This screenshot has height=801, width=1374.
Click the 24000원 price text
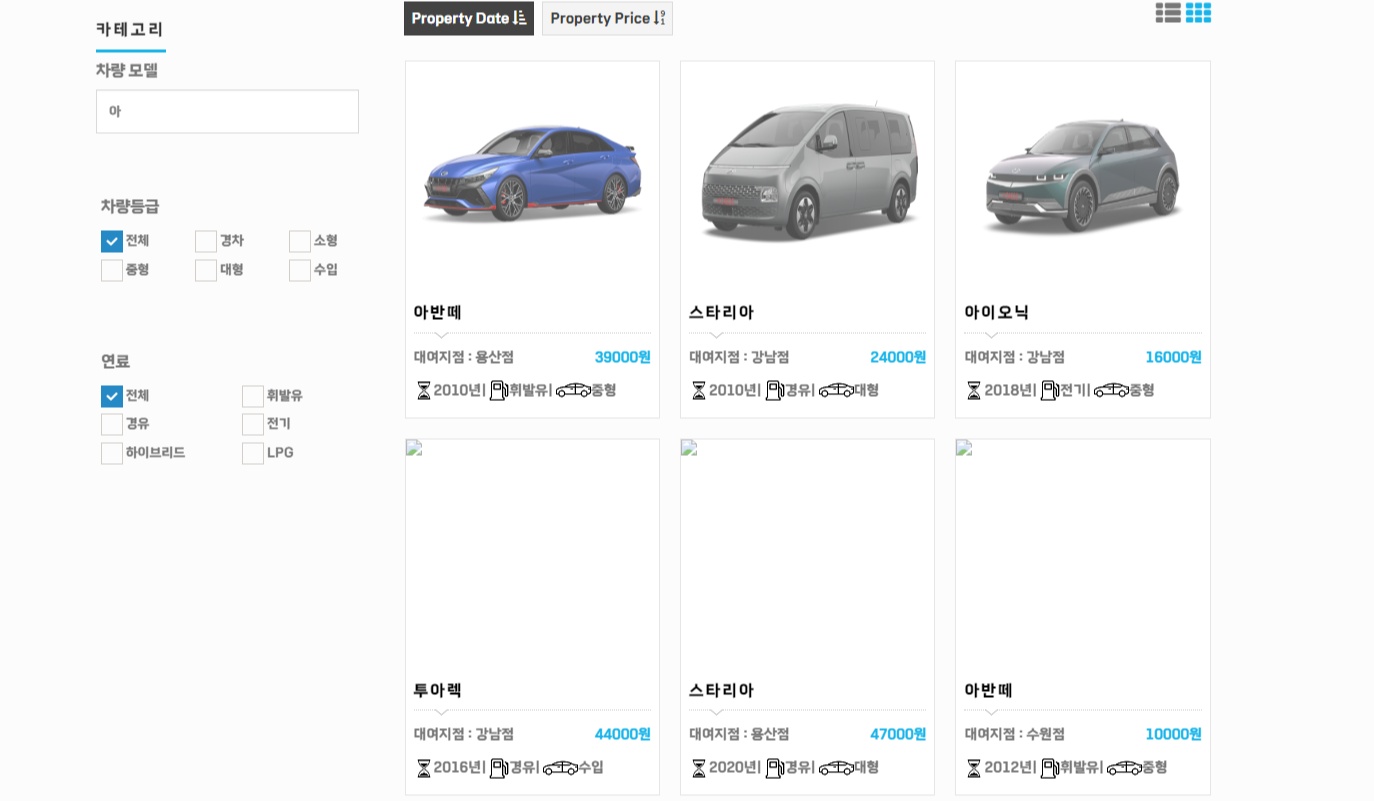coord(898,357)
